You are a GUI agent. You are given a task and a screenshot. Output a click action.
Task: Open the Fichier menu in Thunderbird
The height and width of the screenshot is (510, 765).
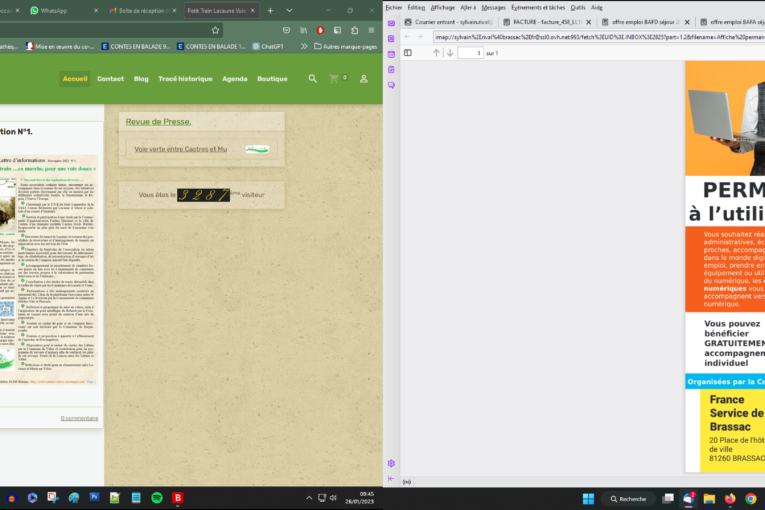(x=393, y=7)
